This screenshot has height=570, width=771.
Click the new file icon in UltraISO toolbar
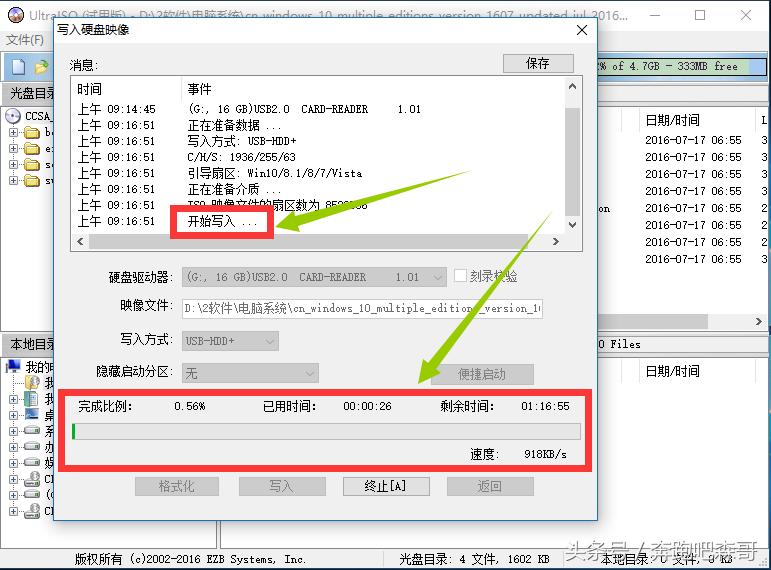pyautogui.click(x=18, y=66)
